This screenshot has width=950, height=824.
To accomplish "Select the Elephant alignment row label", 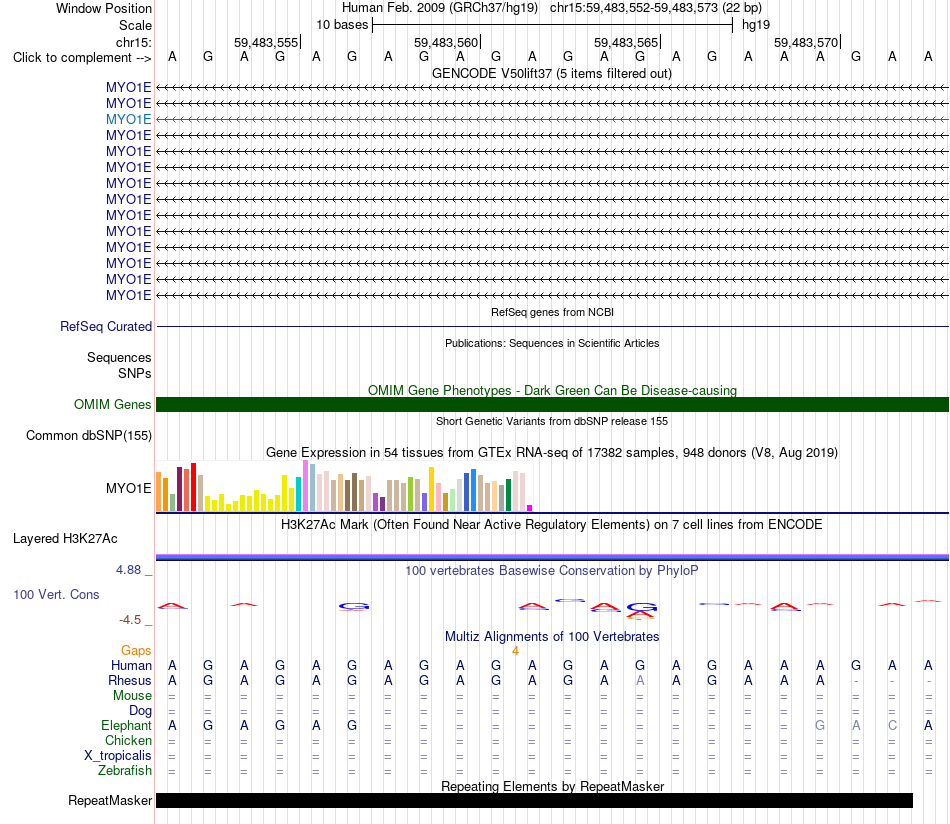I will click(126, 725).
